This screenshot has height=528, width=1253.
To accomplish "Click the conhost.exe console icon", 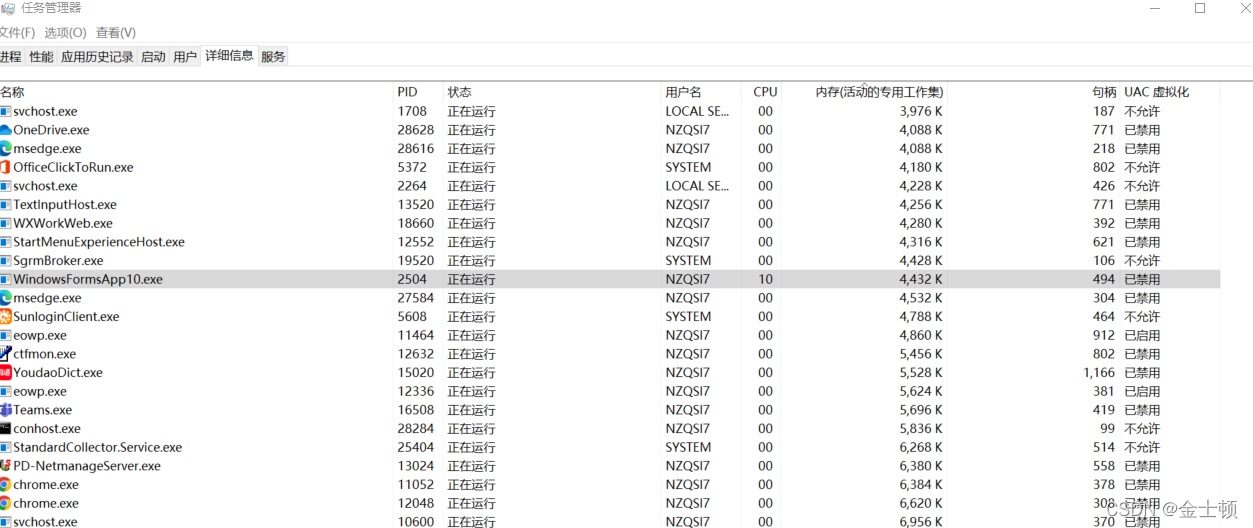I will (6, 429).
